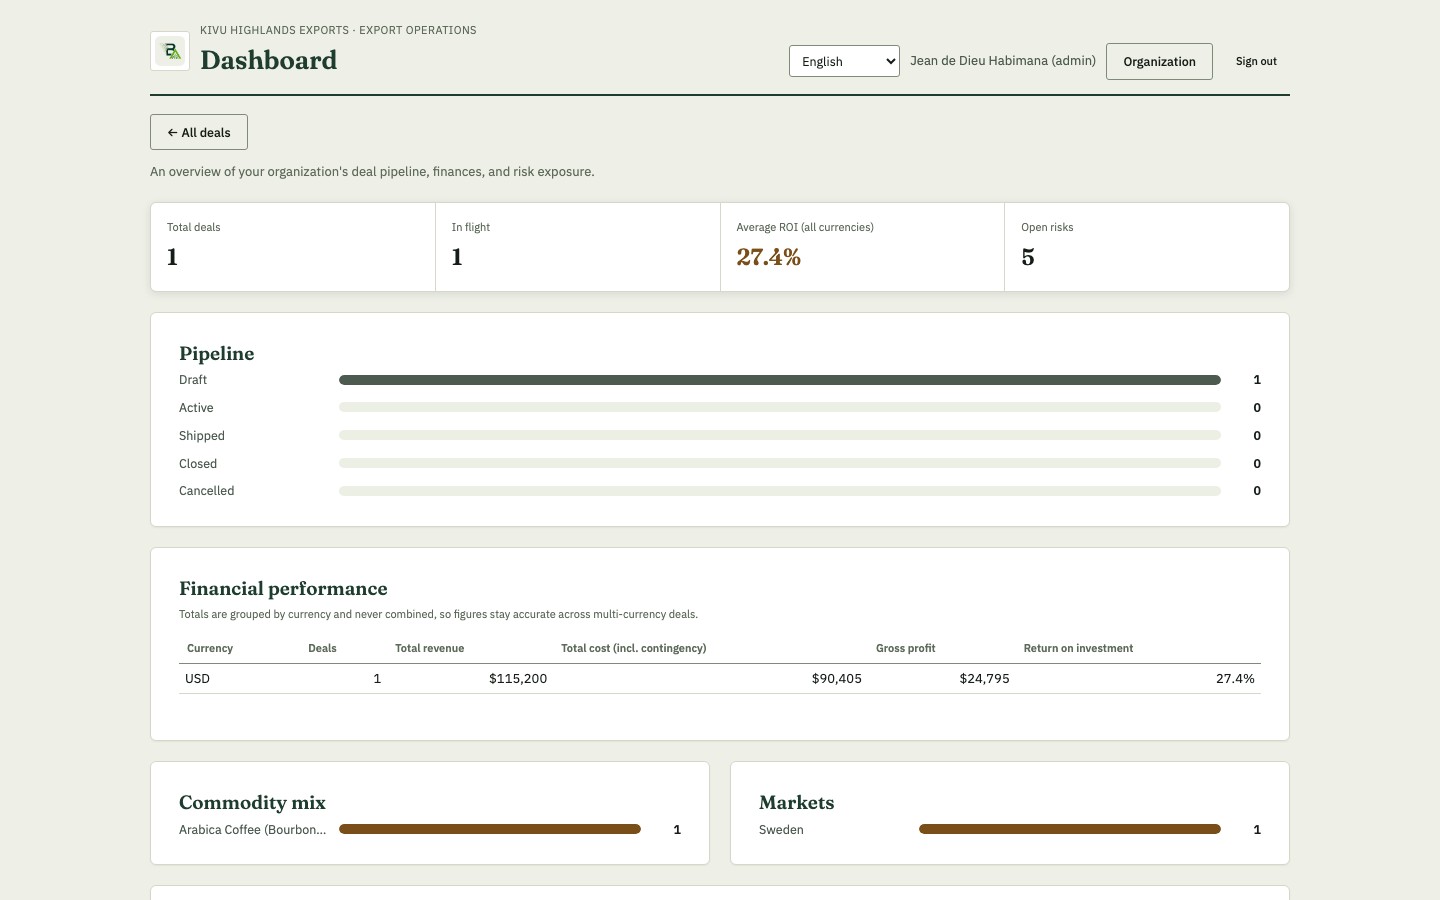Click the 27.4% ROI table cell
Viewport: 1440px width, 900px height.
click(1235, 678)
